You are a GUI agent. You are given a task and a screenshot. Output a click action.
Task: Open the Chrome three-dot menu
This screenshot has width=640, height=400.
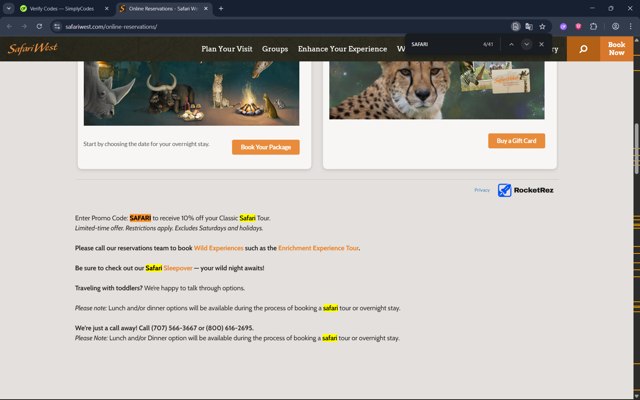pos(631,27)
